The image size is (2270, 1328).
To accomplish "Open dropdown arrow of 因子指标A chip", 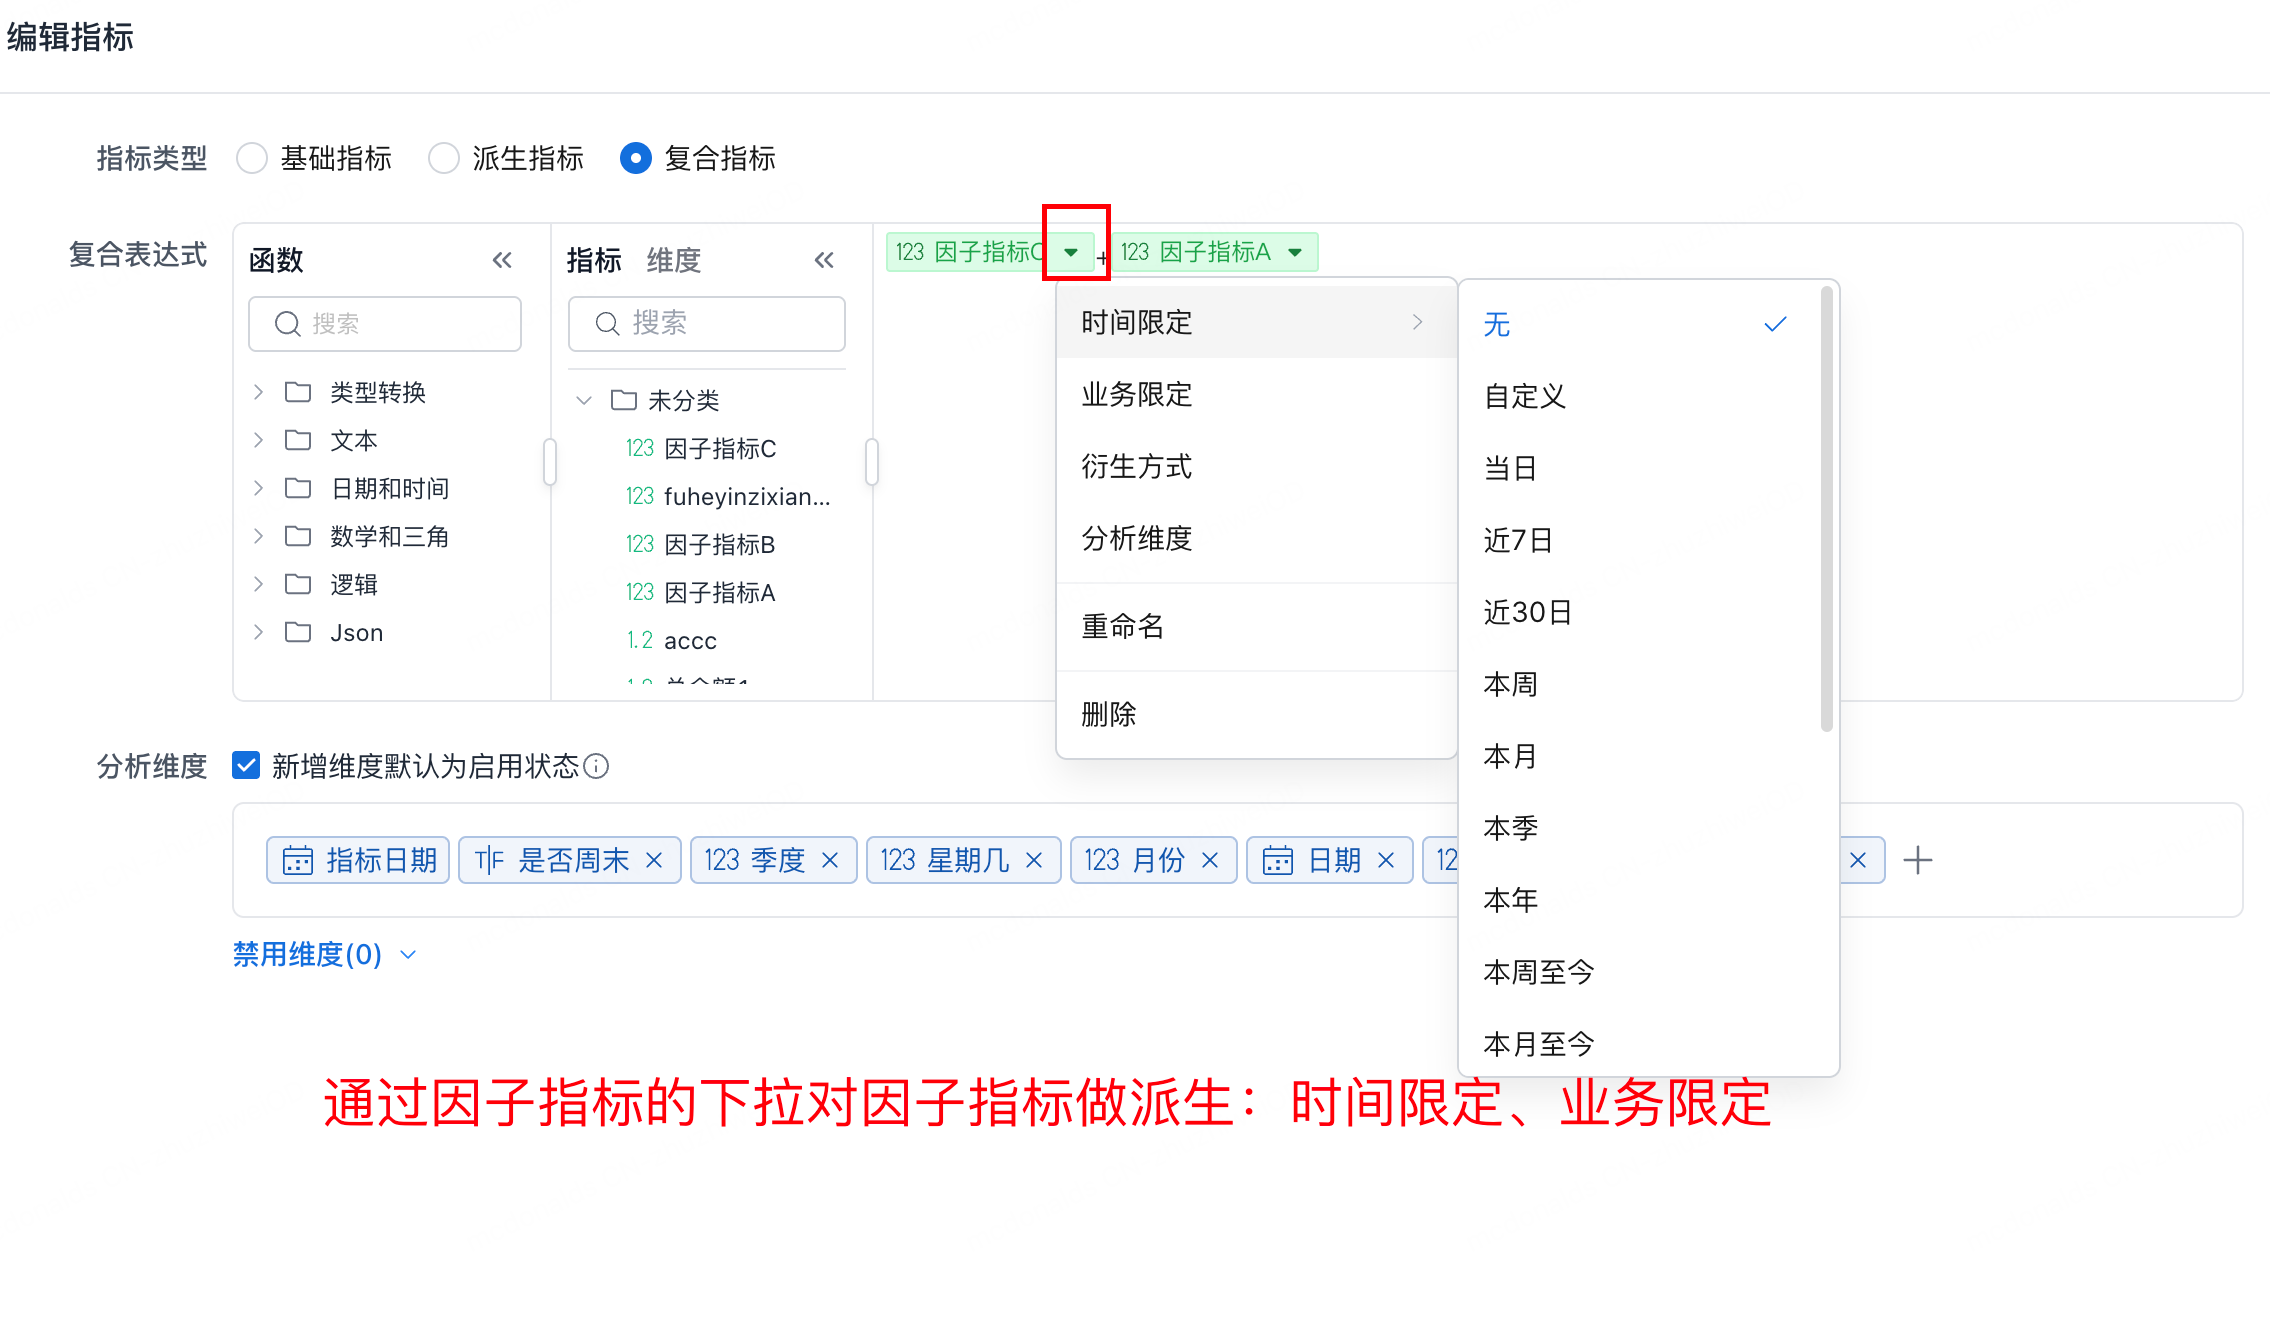I will coord(1296,252).
